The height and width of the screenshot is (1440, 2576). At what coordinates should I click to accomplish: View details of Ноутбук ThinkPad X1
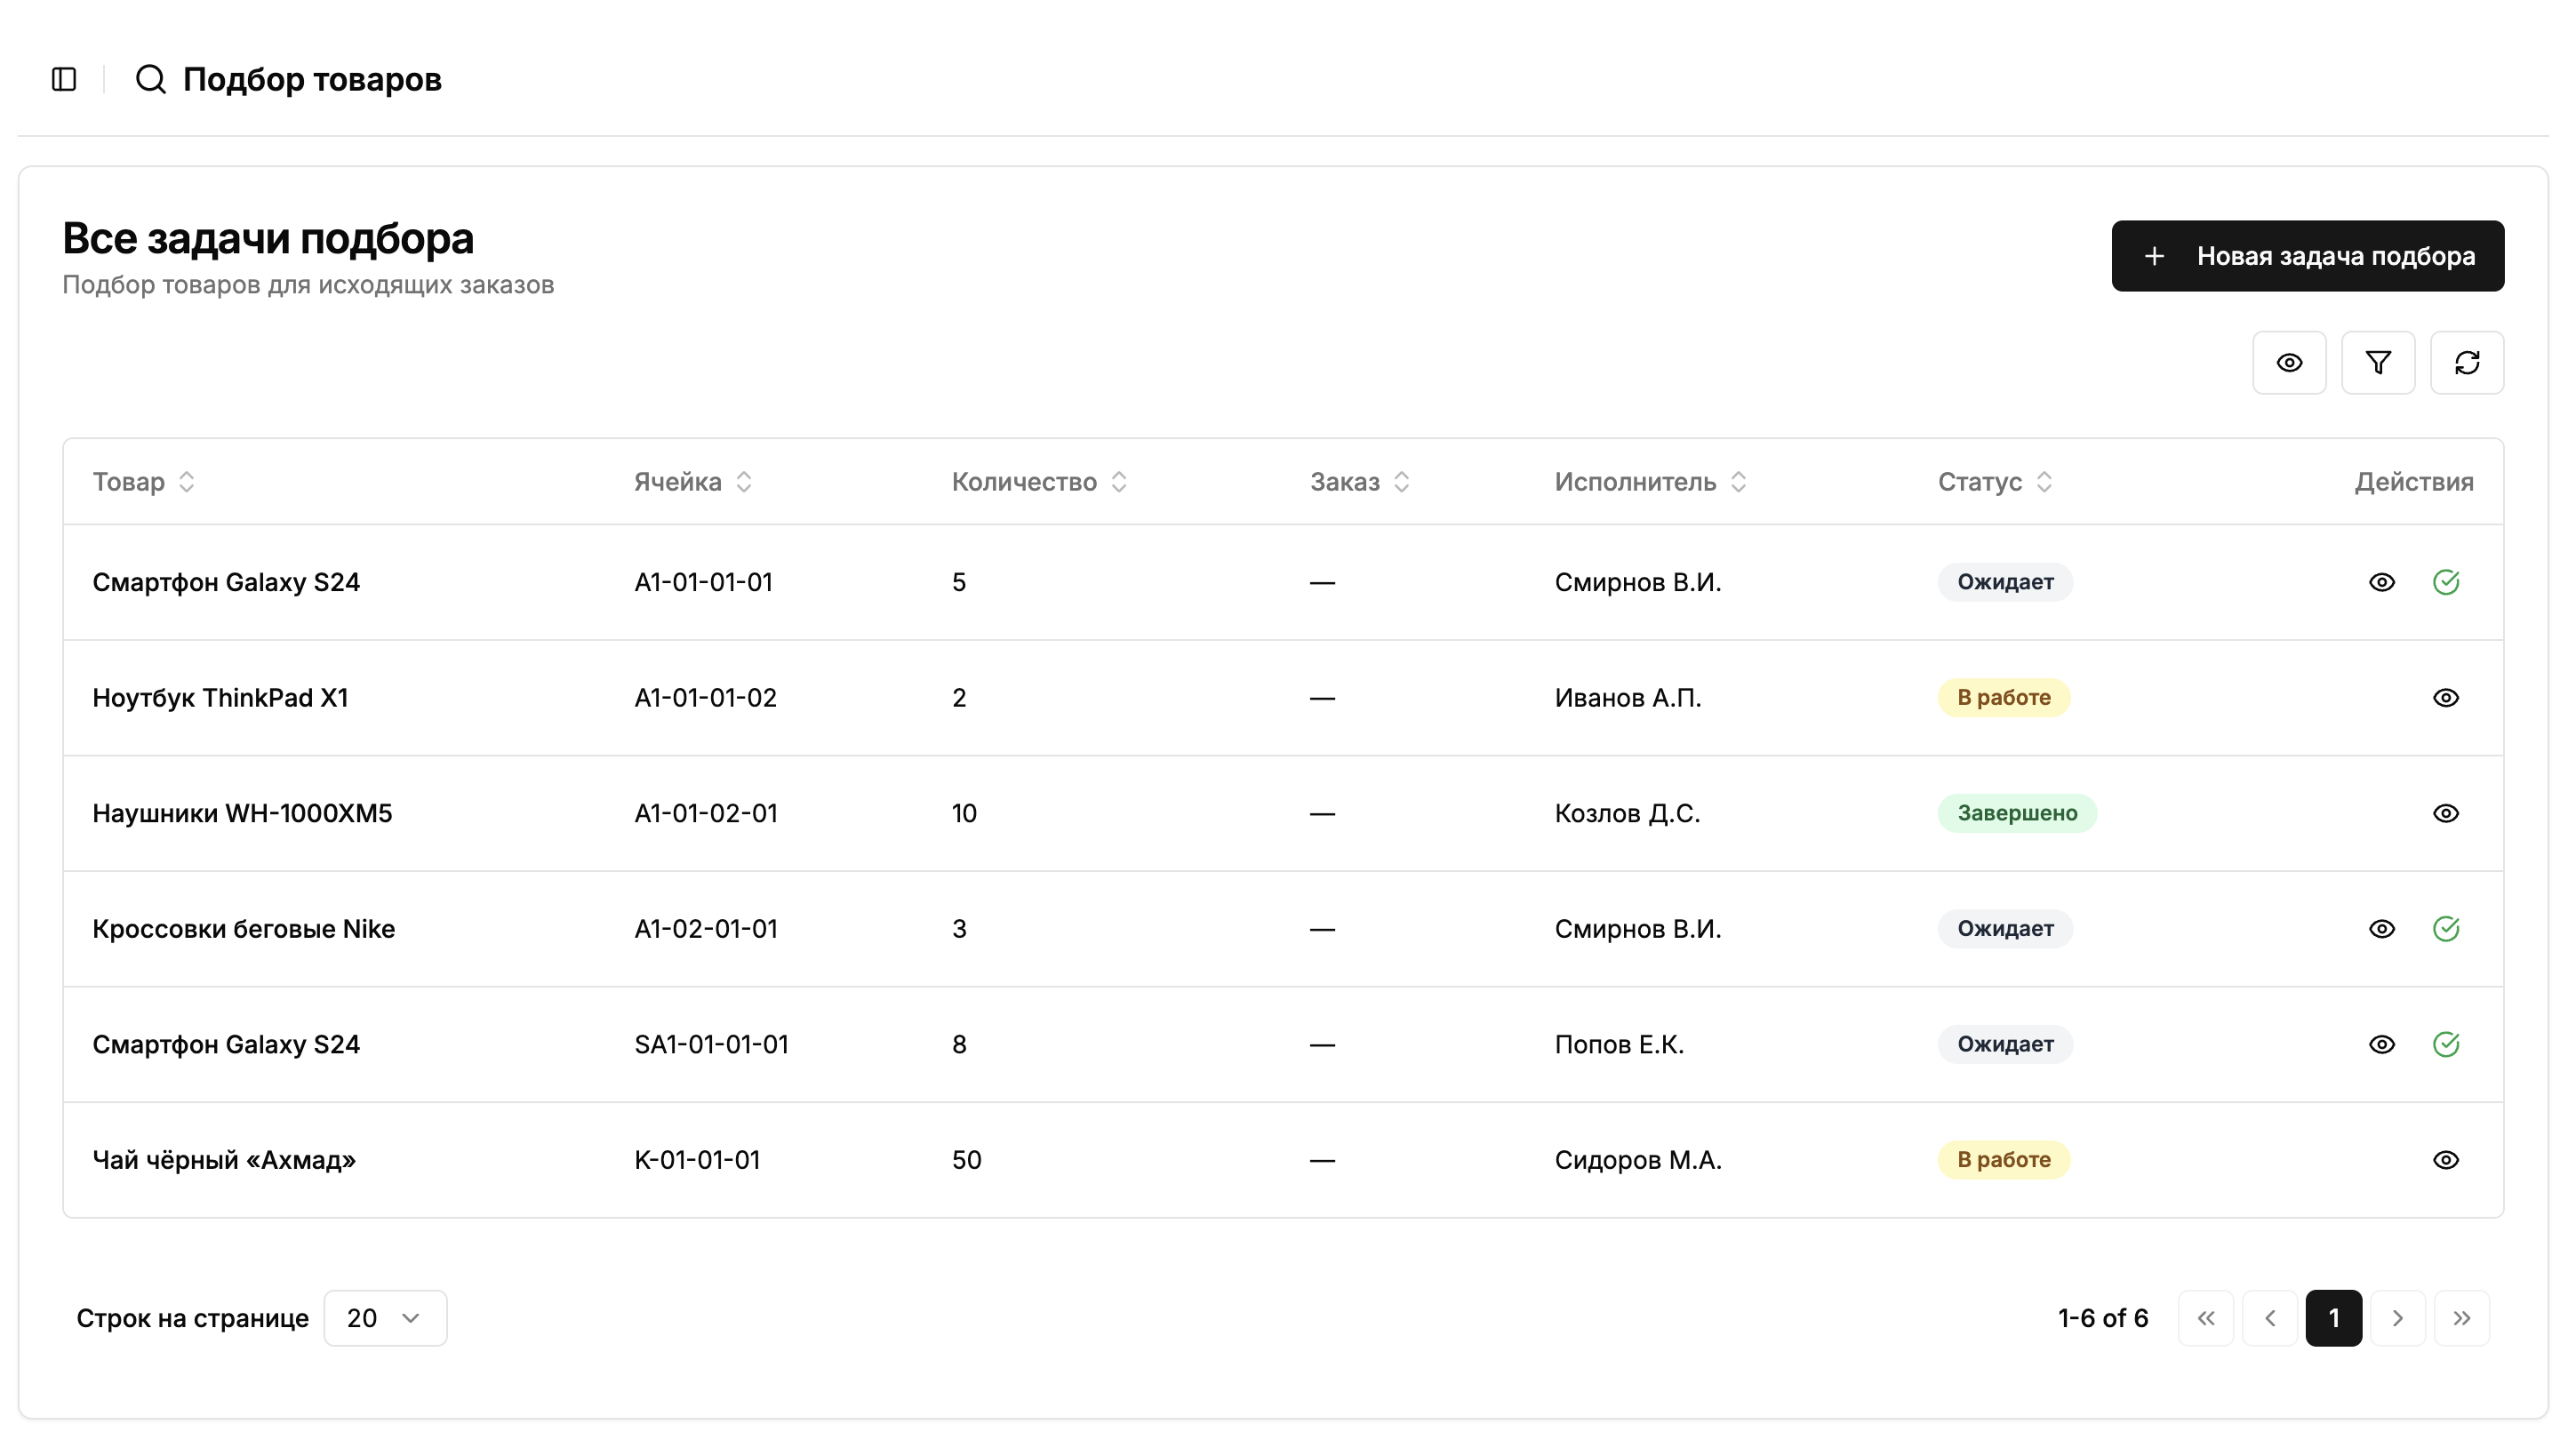pyautogui.click(x=2445, y=698)
